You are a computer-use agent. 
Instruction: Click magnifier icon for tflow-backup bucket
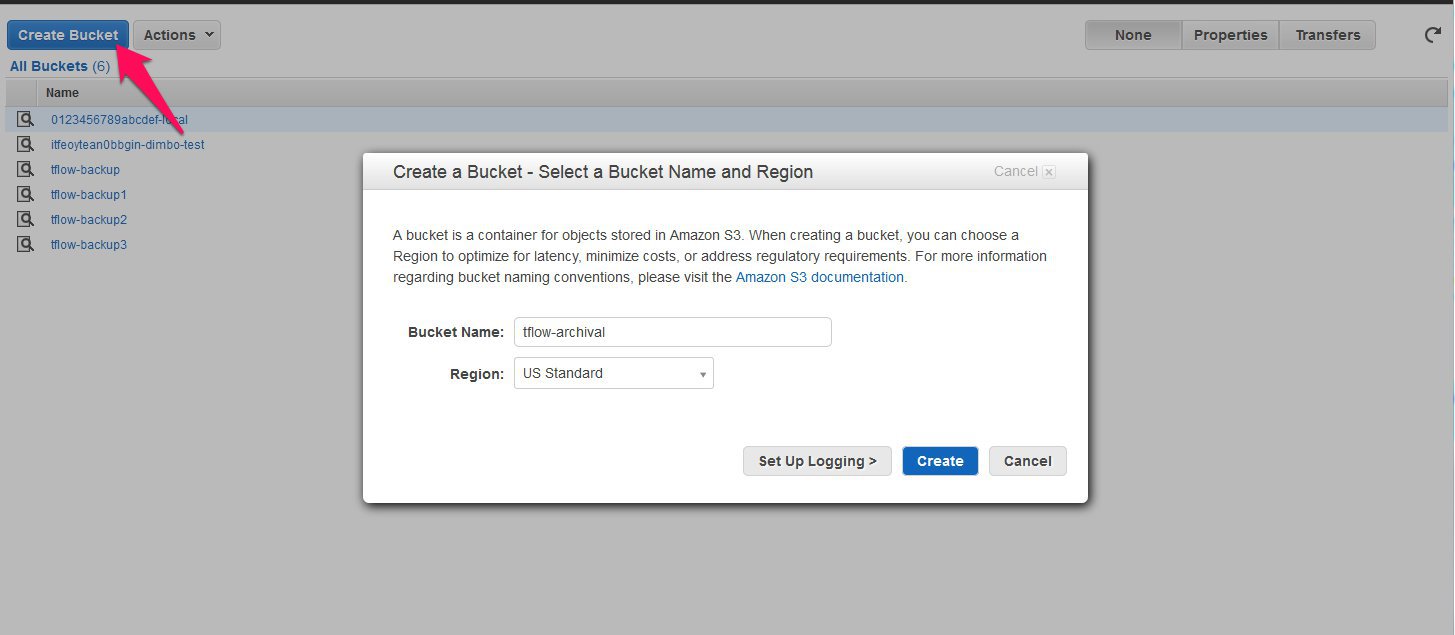[x=25, y=169]
